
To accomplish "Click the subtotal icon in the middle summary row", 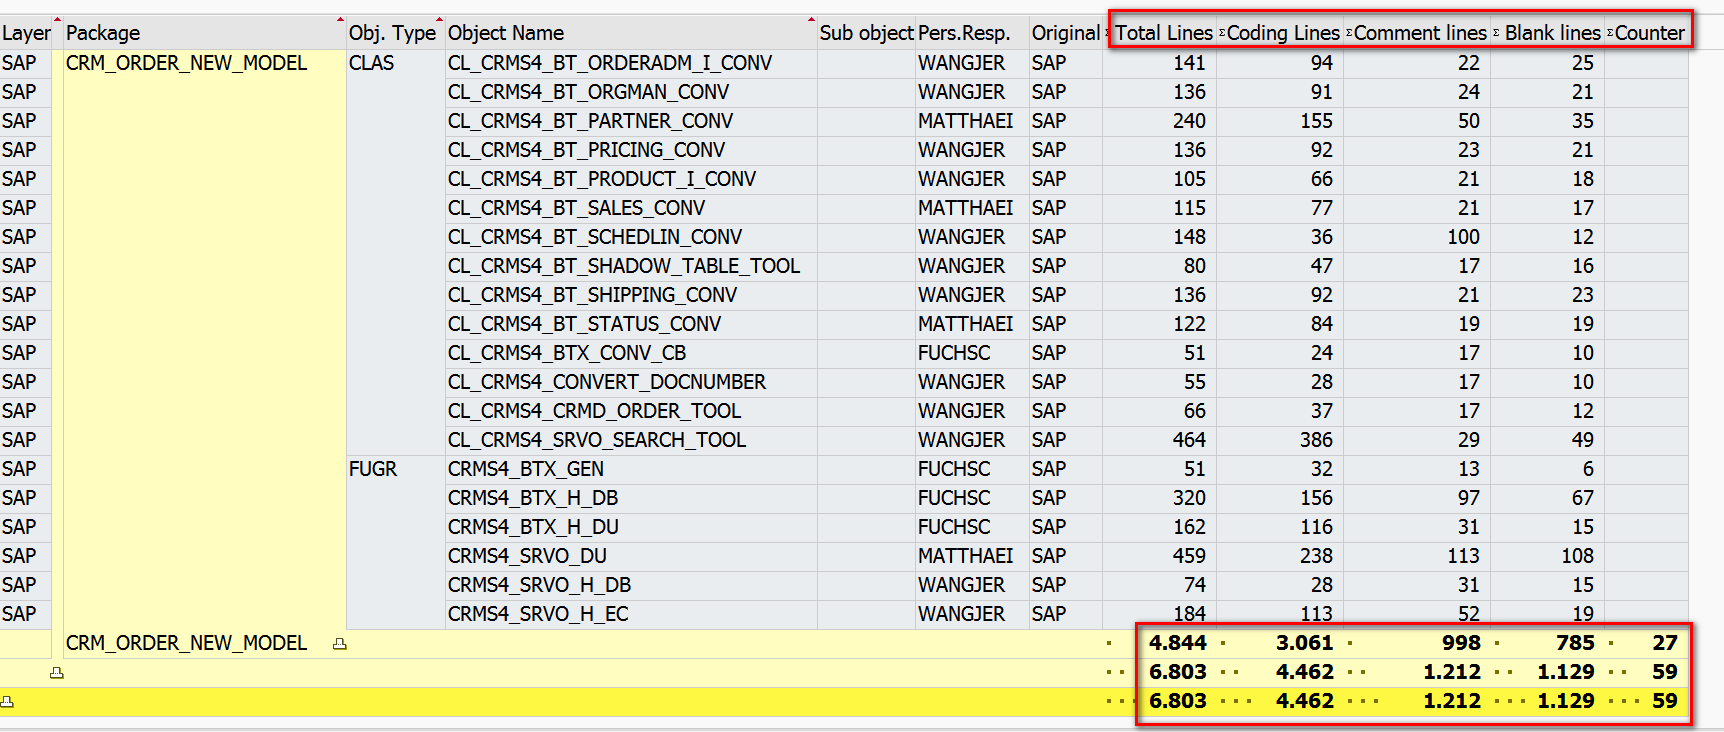I will click(x=56, y=673).
